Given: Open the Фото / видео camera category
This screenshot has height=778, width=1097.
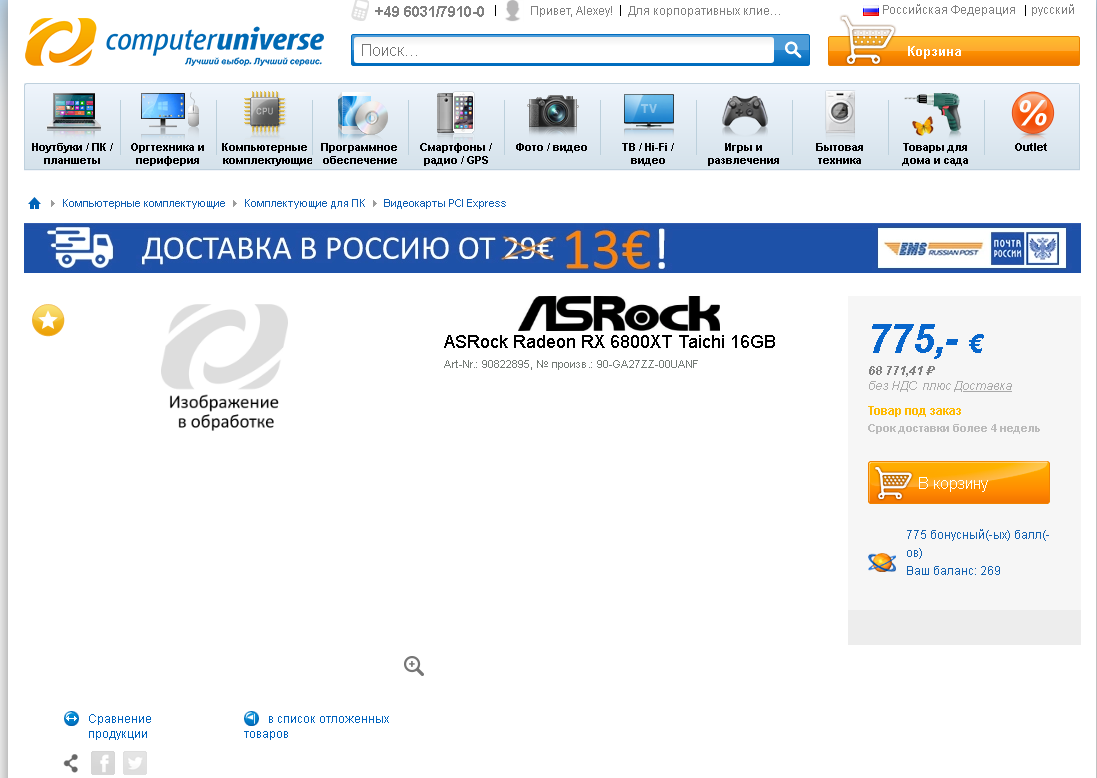Looking at the screenshot, I should (x=551, y=122).
